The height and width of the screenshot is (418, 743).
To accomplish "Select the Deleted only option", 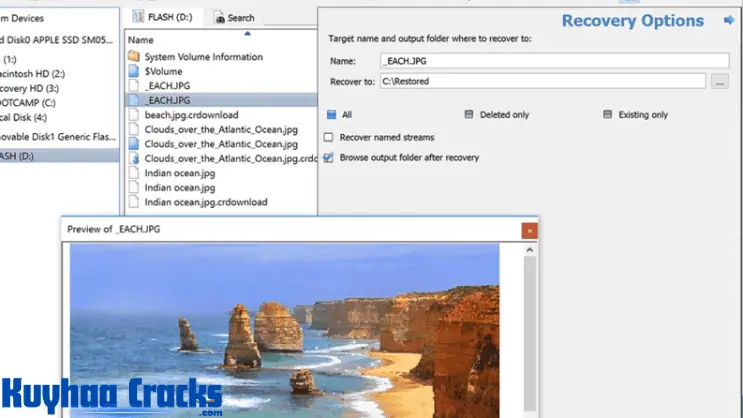I will point(469,115).
